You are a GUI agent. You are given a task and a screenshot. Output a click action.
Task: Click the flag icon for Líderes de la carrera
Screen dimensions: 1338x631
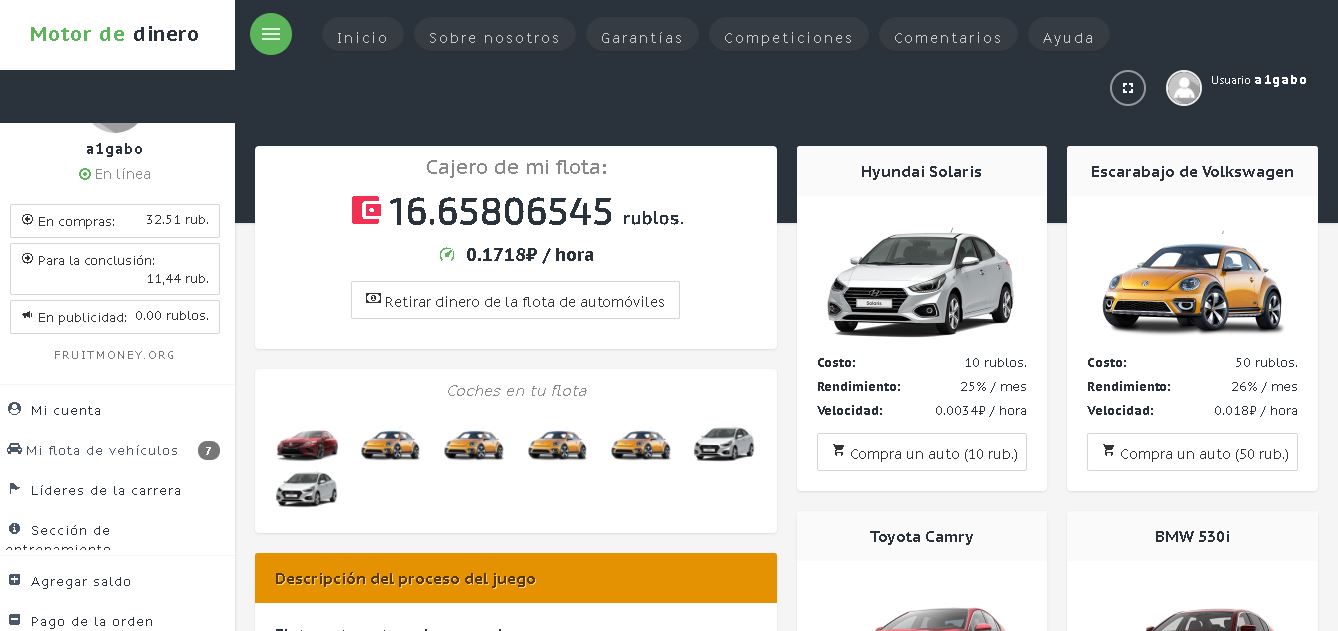click(x=14, y=489)
